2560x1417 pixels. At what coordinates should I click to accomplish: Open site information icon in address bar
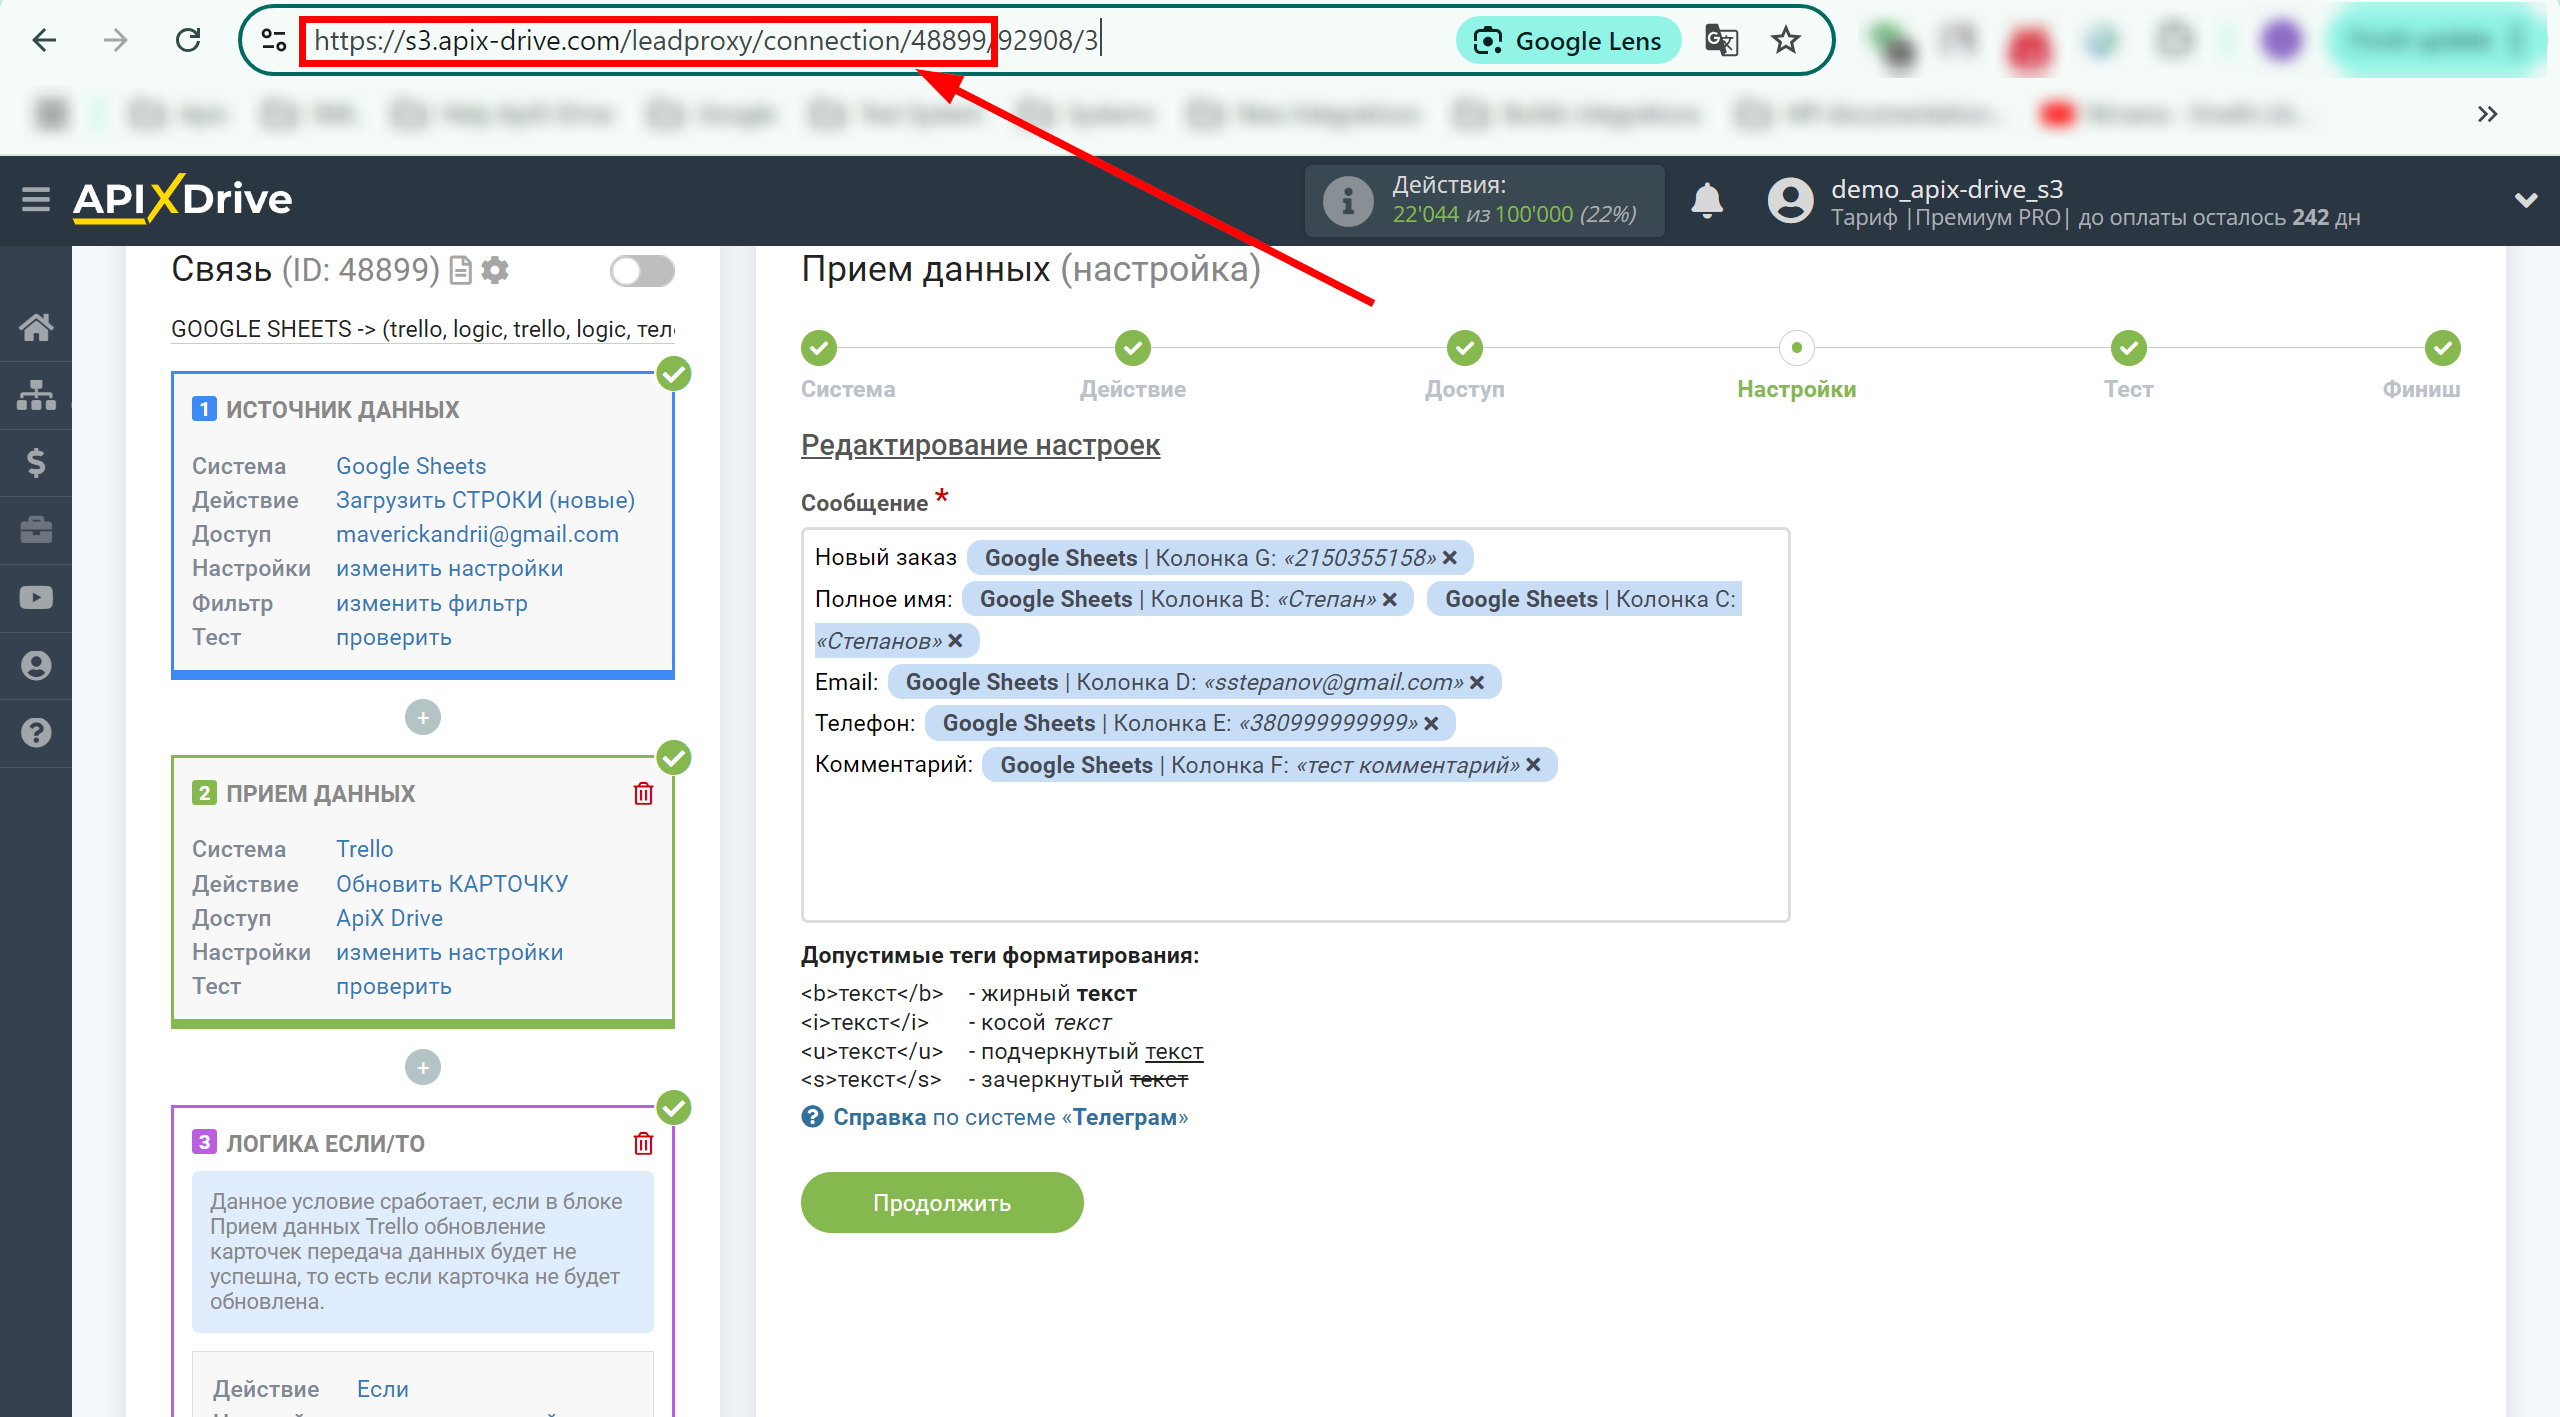pyautogui.click(x=273, y=40)
